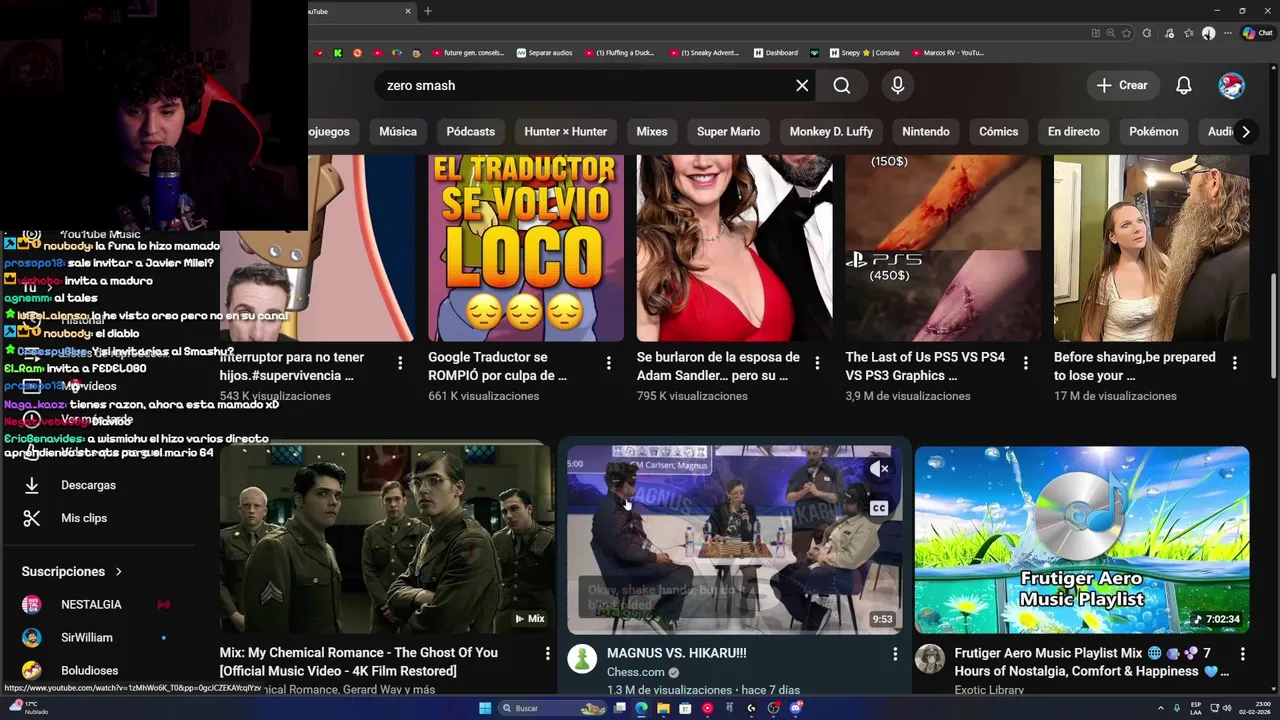Image resolution: width=1280 pixels, height=720 pixels.
Task: Open options for Google Traductor short
Action: [x=608, y=363]
